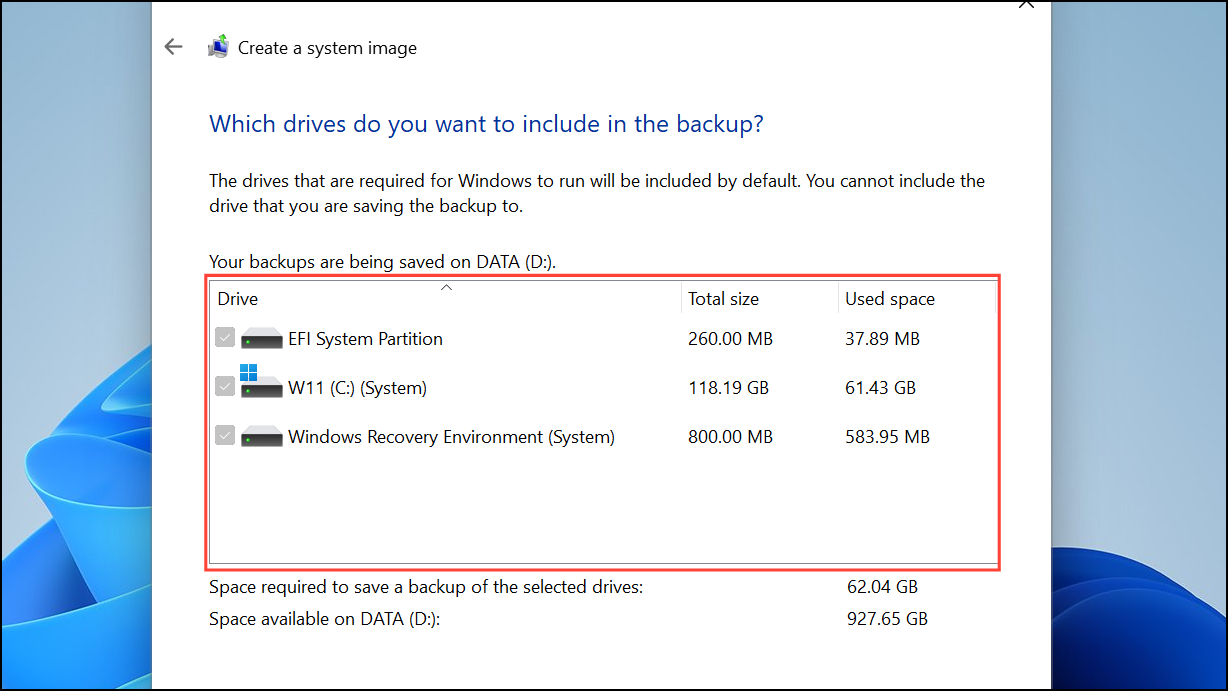Select the Windows Recovery Environment (System) name
Viewport: 1228px width, 691px height.
(x=451, y=437)
